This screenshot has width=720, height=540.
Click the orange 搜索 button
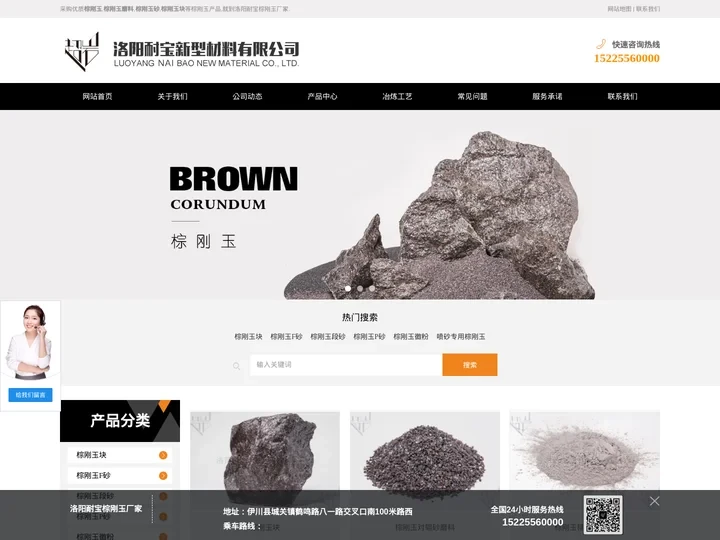point(470,365)
